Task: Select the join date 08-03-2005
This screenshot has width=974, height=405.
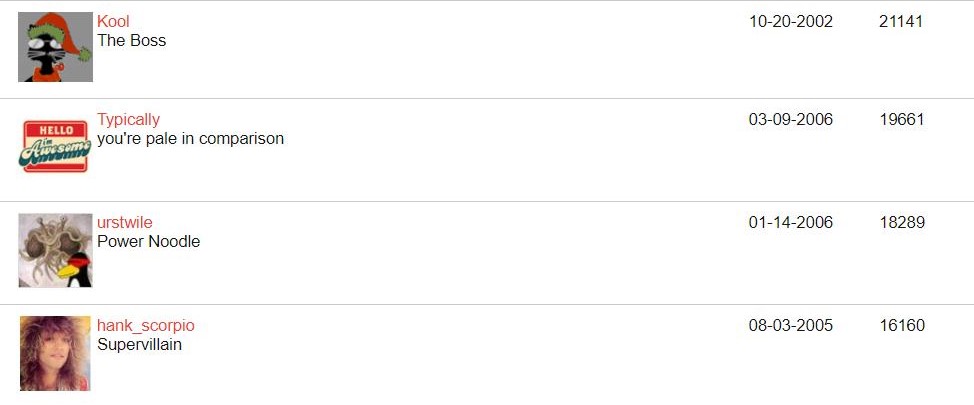Action: (x=791, y=325)
